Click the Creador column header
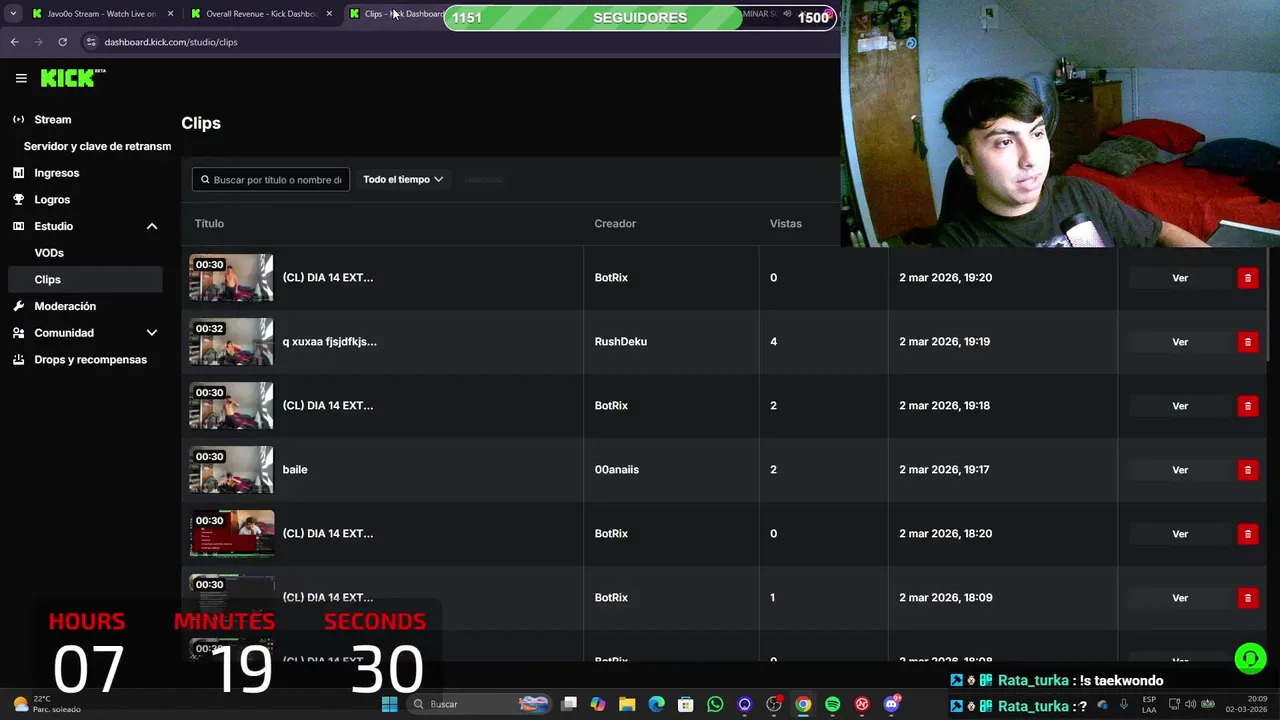Image resolution: width=1280 pixels, height=720 pixels. (615, 224)
